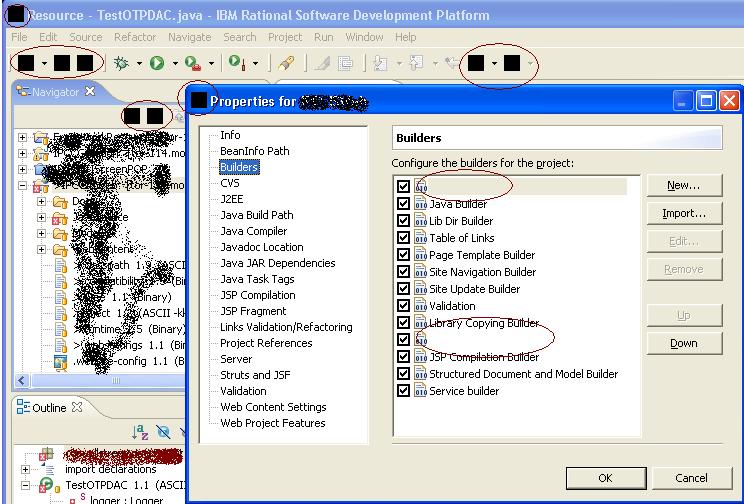
Task: Select Java Build Path in properties list
Action: (x=256, y=215)
